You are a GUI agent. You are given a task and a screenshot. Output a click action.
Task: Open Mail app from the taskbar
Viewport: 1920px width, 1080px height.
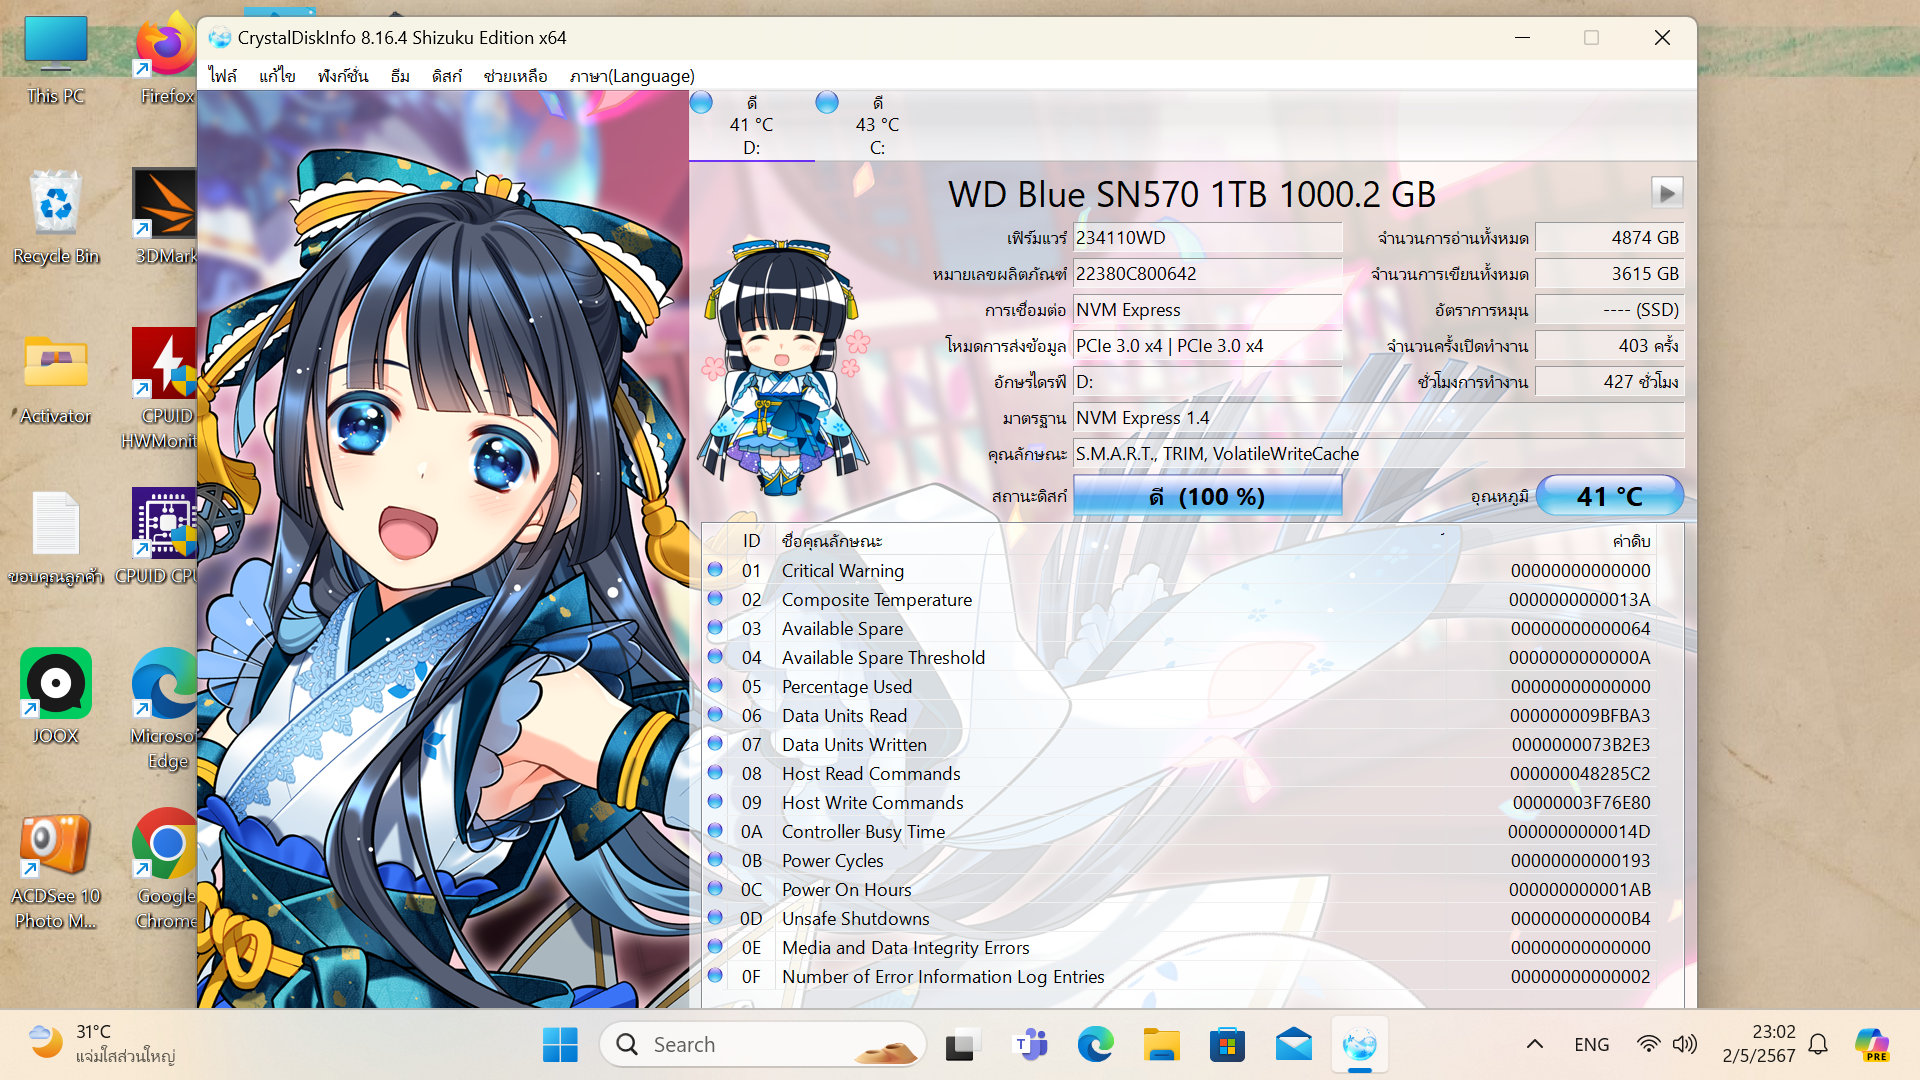pyautogui.click(x=1294, y=1045)
